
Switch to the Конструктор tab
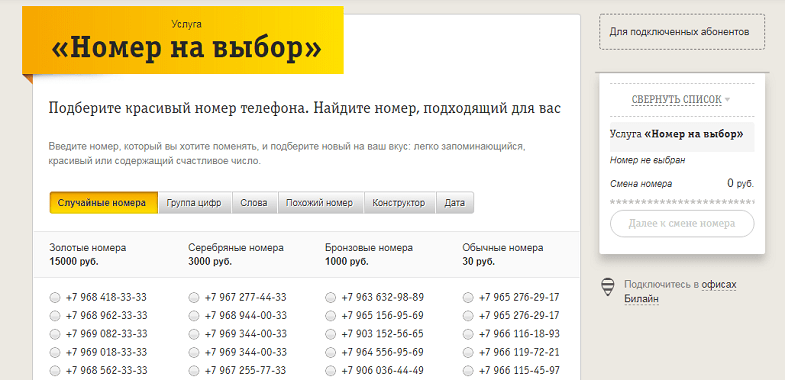tap(400, 203)
